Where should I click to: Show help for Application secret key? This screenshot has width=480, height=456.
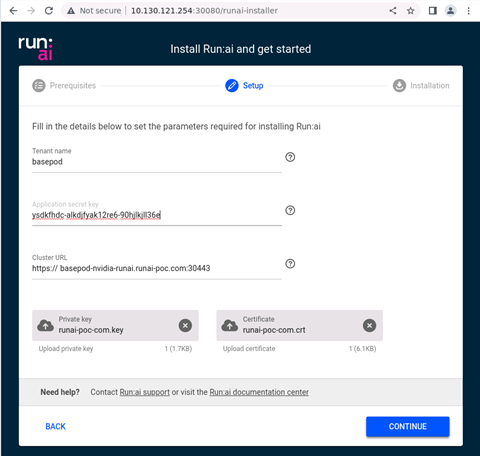290,210
